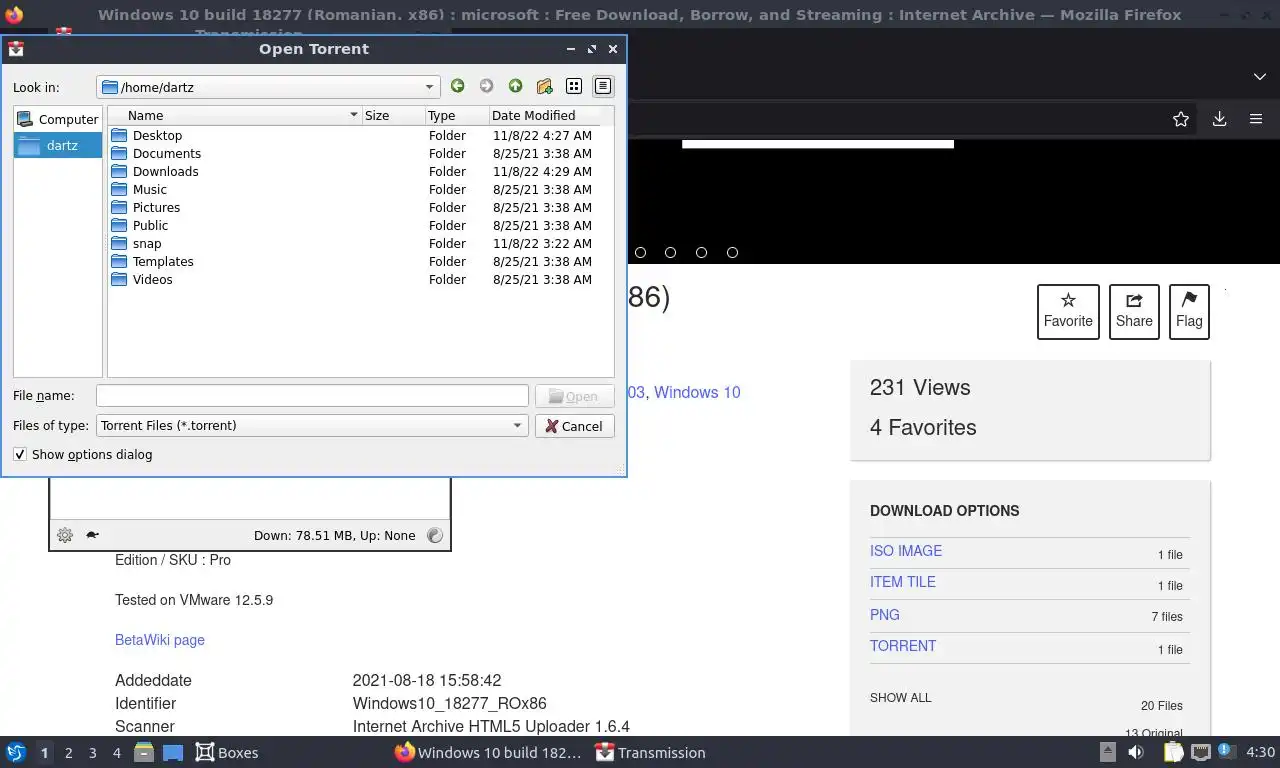The image size is (1280, 768).
Task: Open the removable media eject tray icon
Action: coord(1107,752)
